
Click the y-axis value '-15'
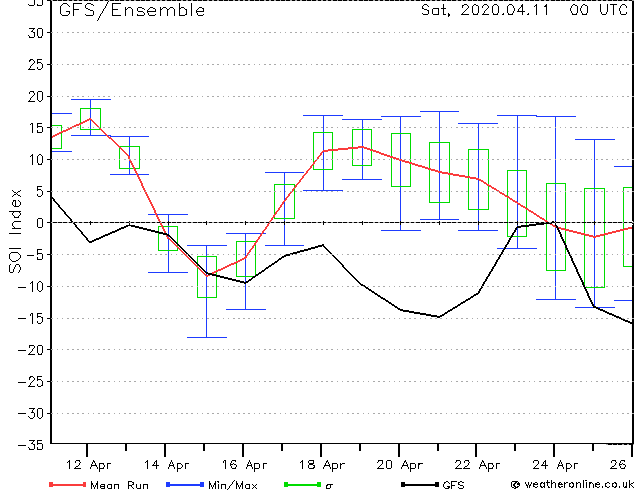[x=30, y=319]
